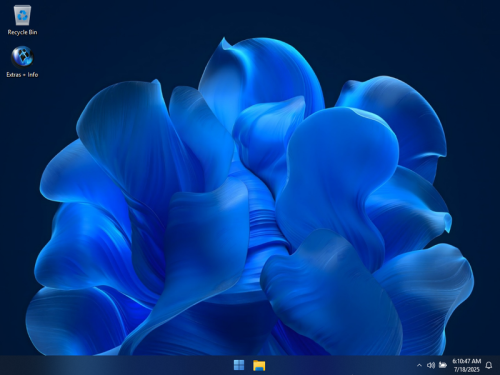500x375 pixels.
Task: Click the recycling arrows symbol on the bin
Action: [x=22, y=15]
